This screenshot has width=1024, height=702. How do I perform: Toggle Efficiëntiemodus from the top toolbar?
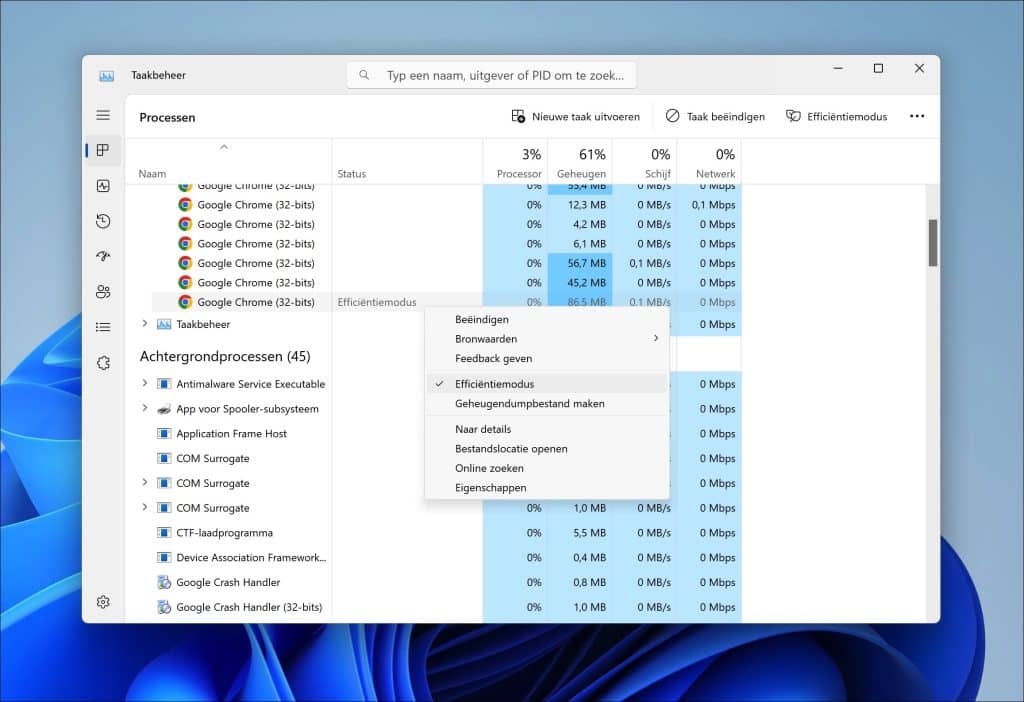837,116
